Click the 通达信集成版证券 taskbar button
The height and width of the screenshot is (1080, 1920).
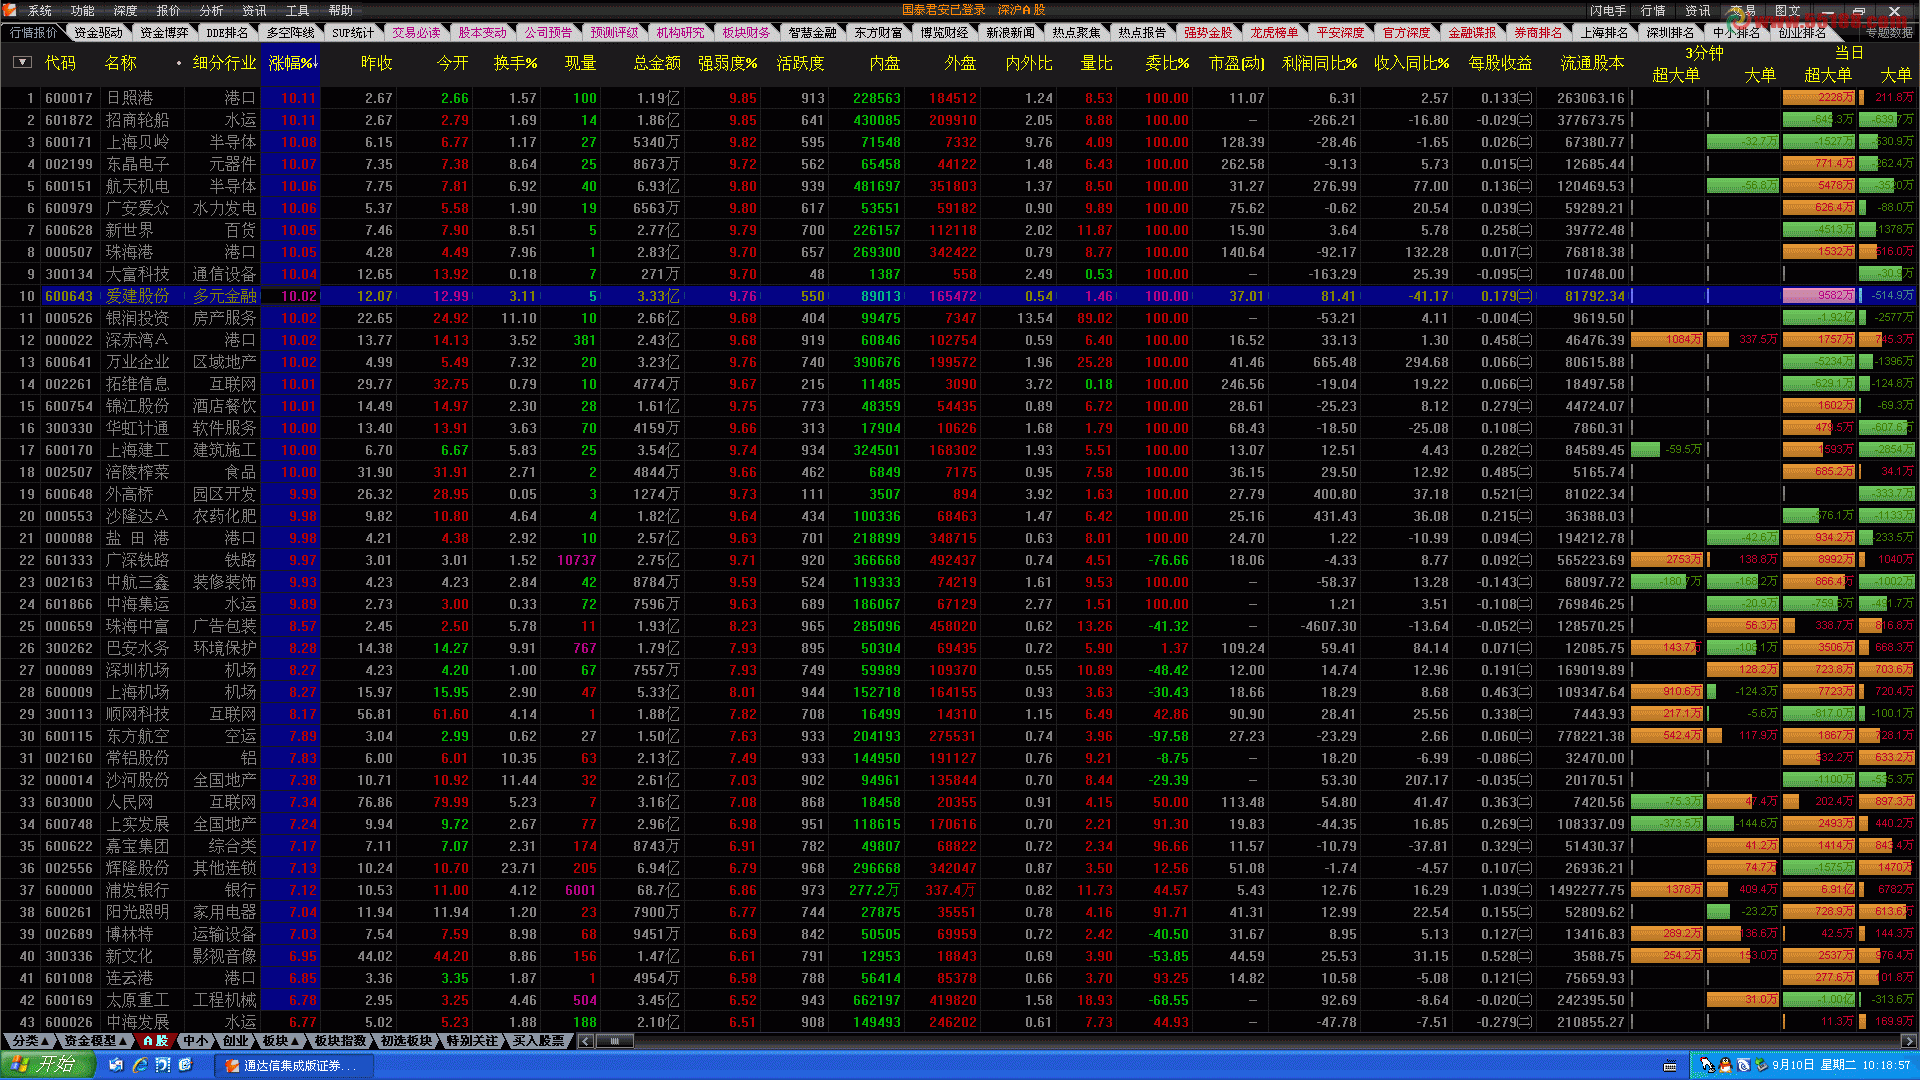[x=294, y=1065]
